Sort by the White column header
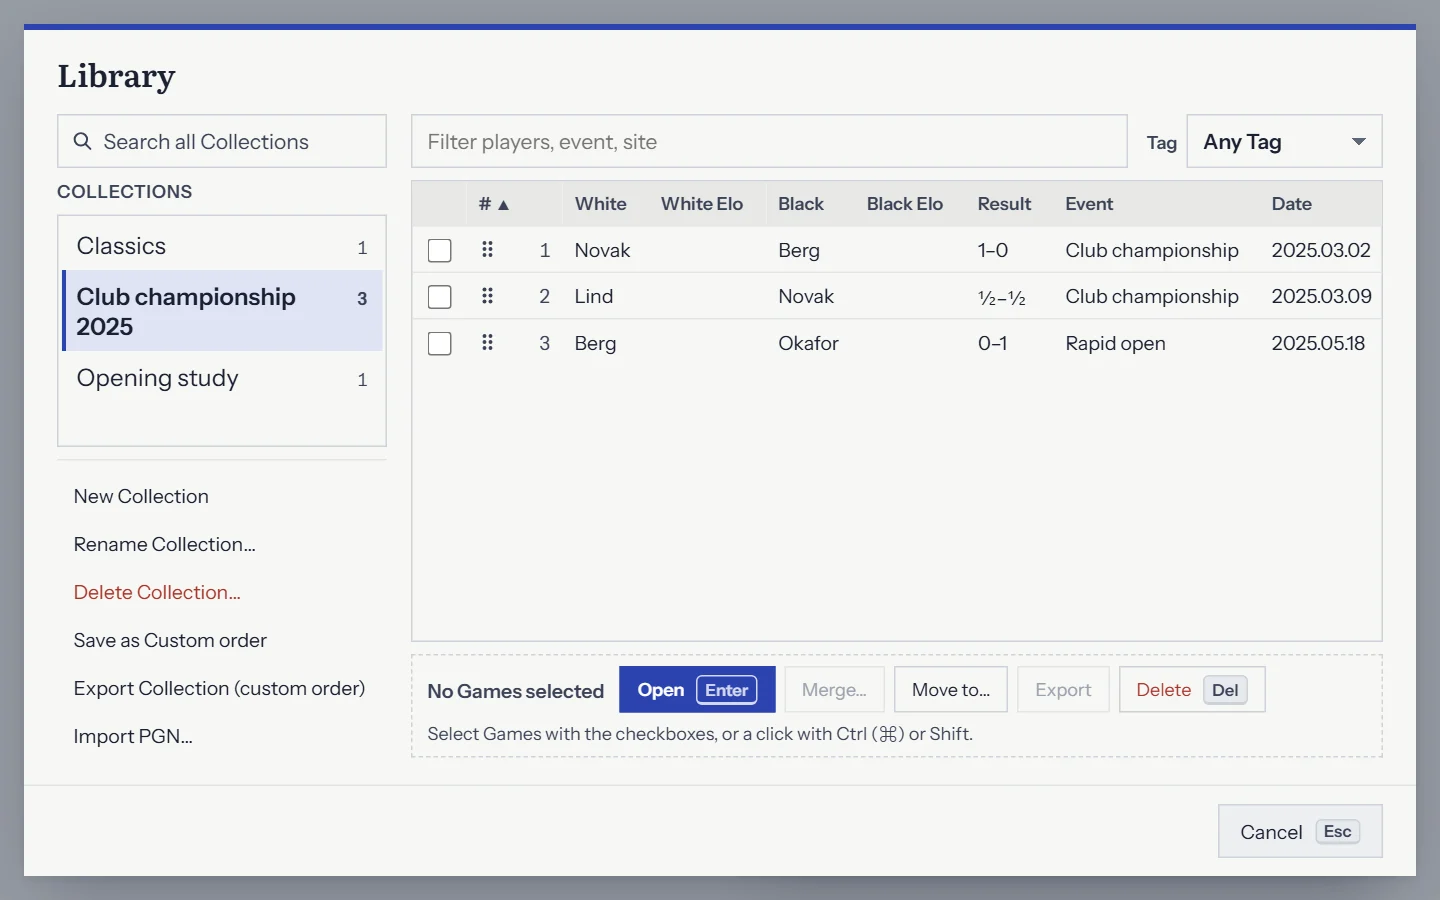Screen dimensions: 1440x900 pos(600,204)
